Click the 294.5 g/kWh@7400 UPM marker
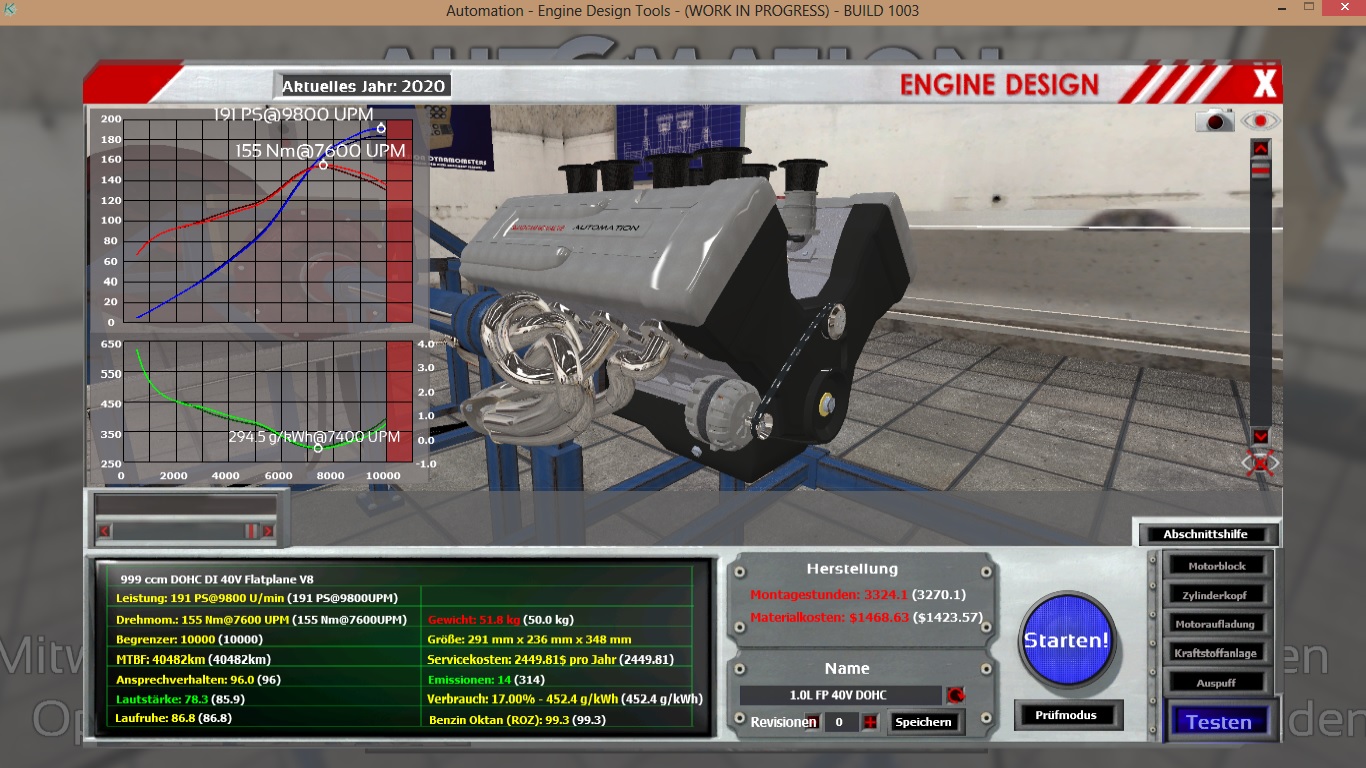The width and height of the screenshot is (1366, 768). pyautogui.click(x=318, y=448)
